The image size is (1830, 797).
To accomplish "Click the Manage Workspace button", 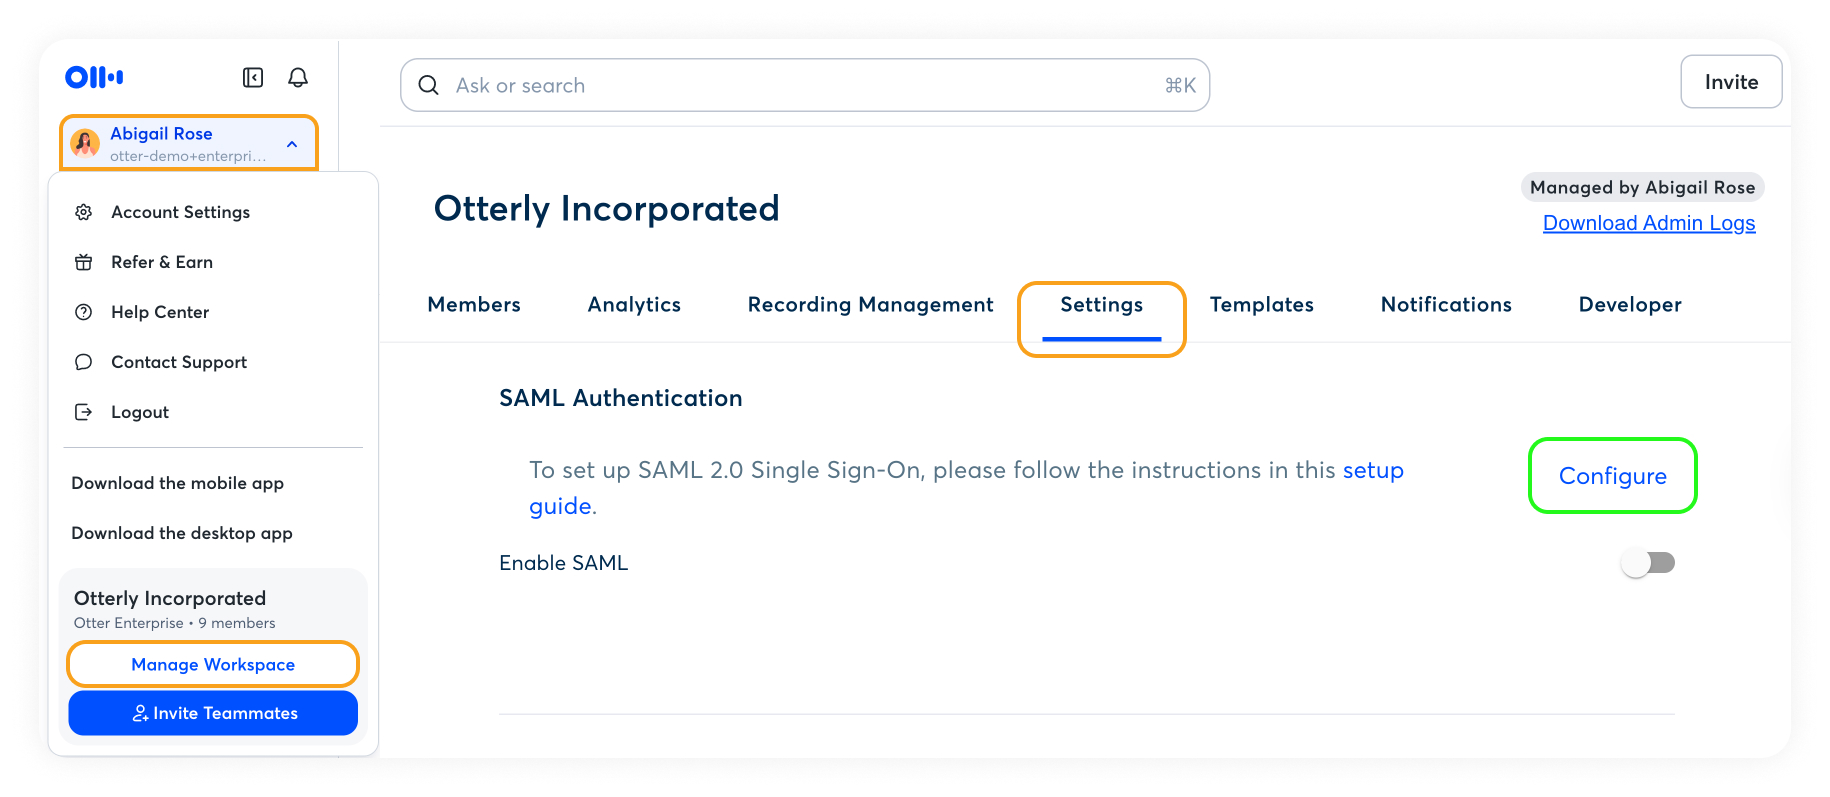I will (x=213, y=665).
